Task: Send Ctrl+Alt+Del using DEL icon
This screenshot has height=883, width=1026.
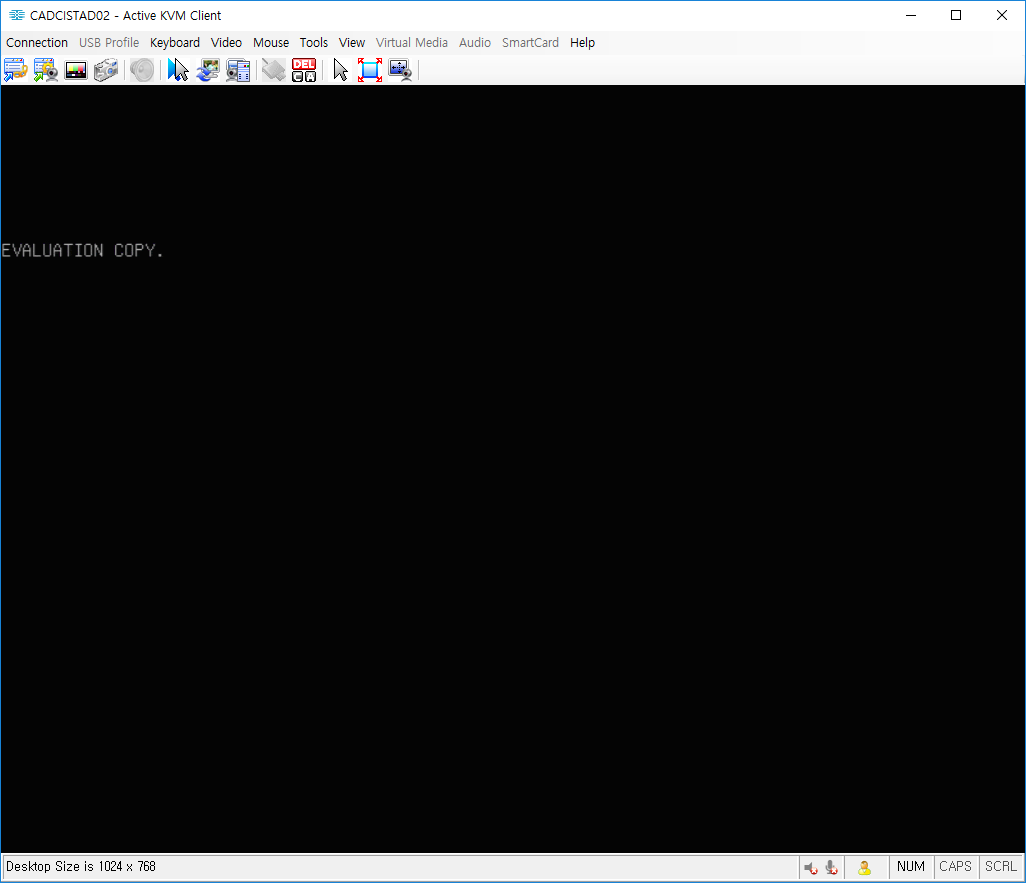Action: pos(304,69)
